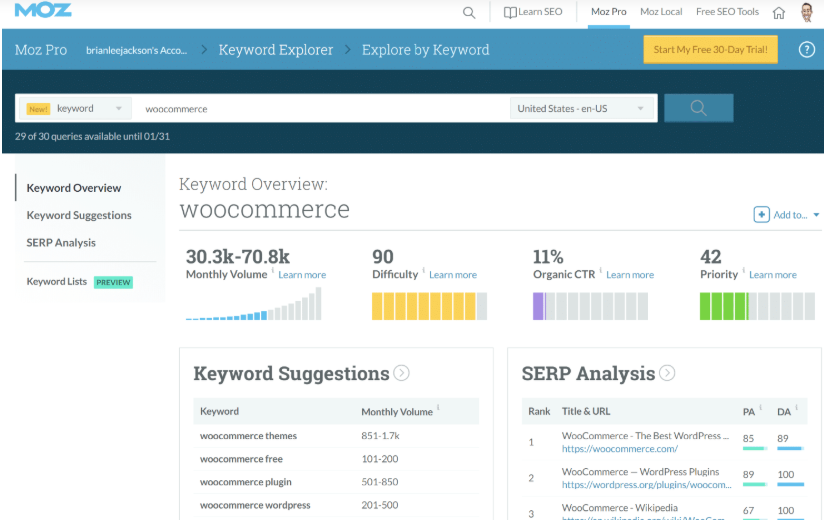Start My Free 30-Day Trial
824x520 pixels.
710,49
